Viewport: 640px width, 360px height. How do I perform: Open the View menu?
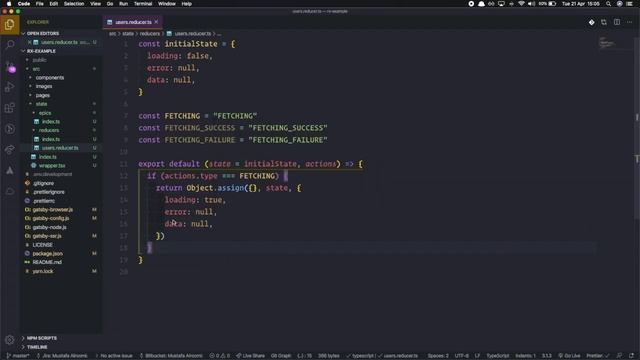tap(96, 4)
